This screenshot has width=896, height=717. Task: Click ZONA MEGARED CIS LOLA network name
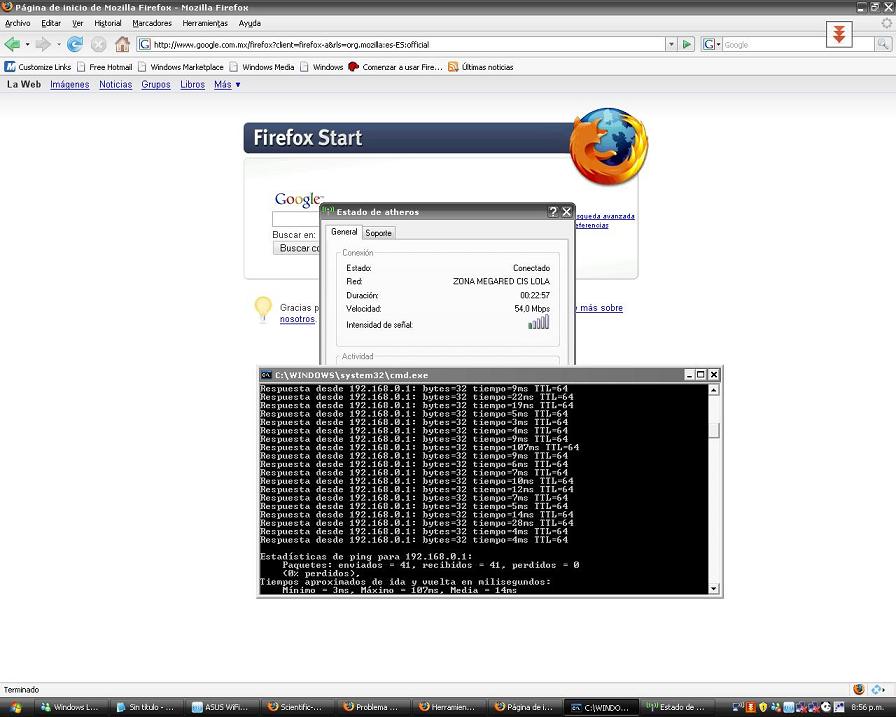click(501, 281)
